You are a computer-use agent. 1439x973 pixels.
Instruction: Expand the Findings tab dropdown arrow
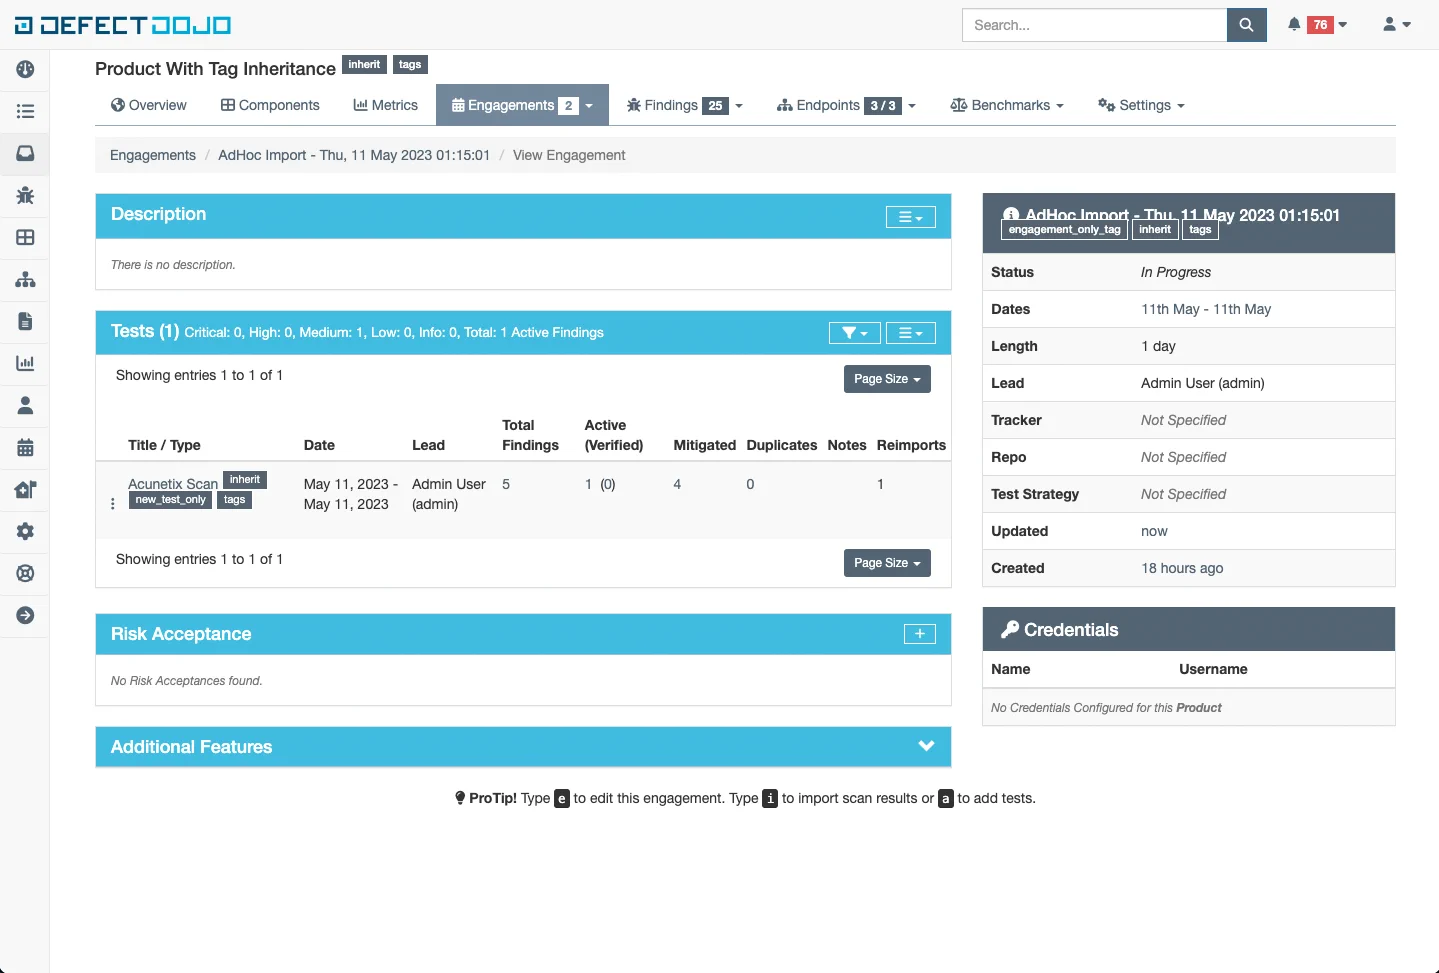coord(737,105)
